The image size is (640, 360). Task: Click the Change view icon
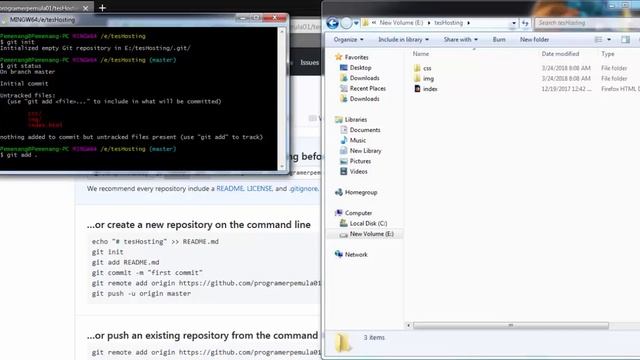pyautogui.click(x=598, y=40)
